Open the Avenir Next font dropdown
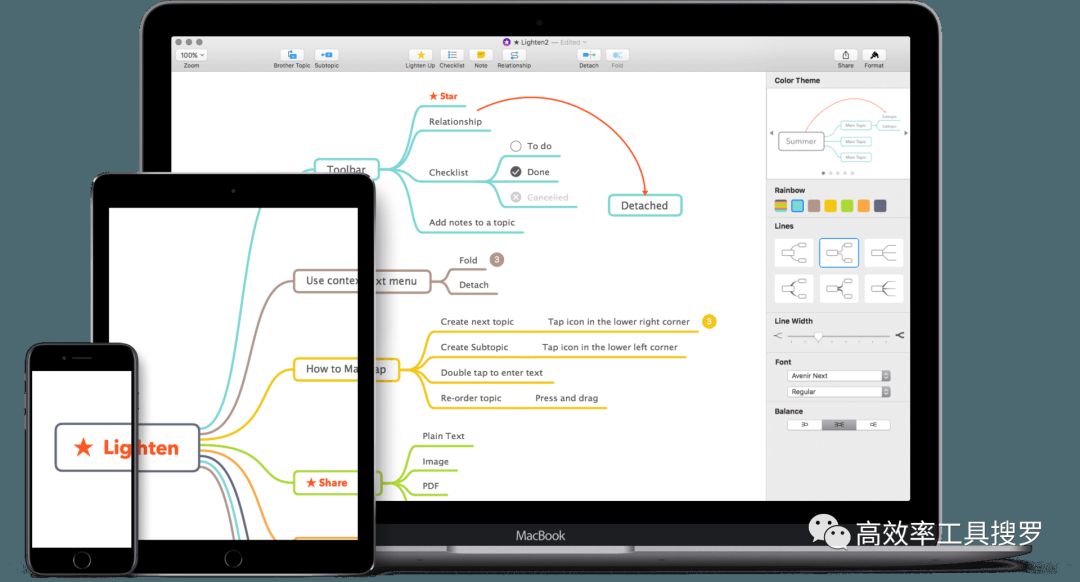The width and height of the screenshot is (1080, 582). tap(839, 376)
